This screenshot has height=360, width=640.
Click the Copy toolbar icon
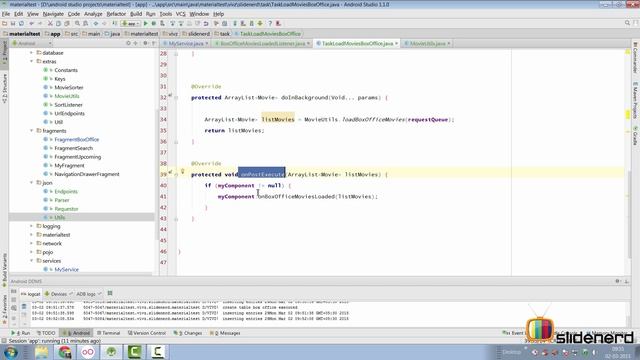click(59, 24)
